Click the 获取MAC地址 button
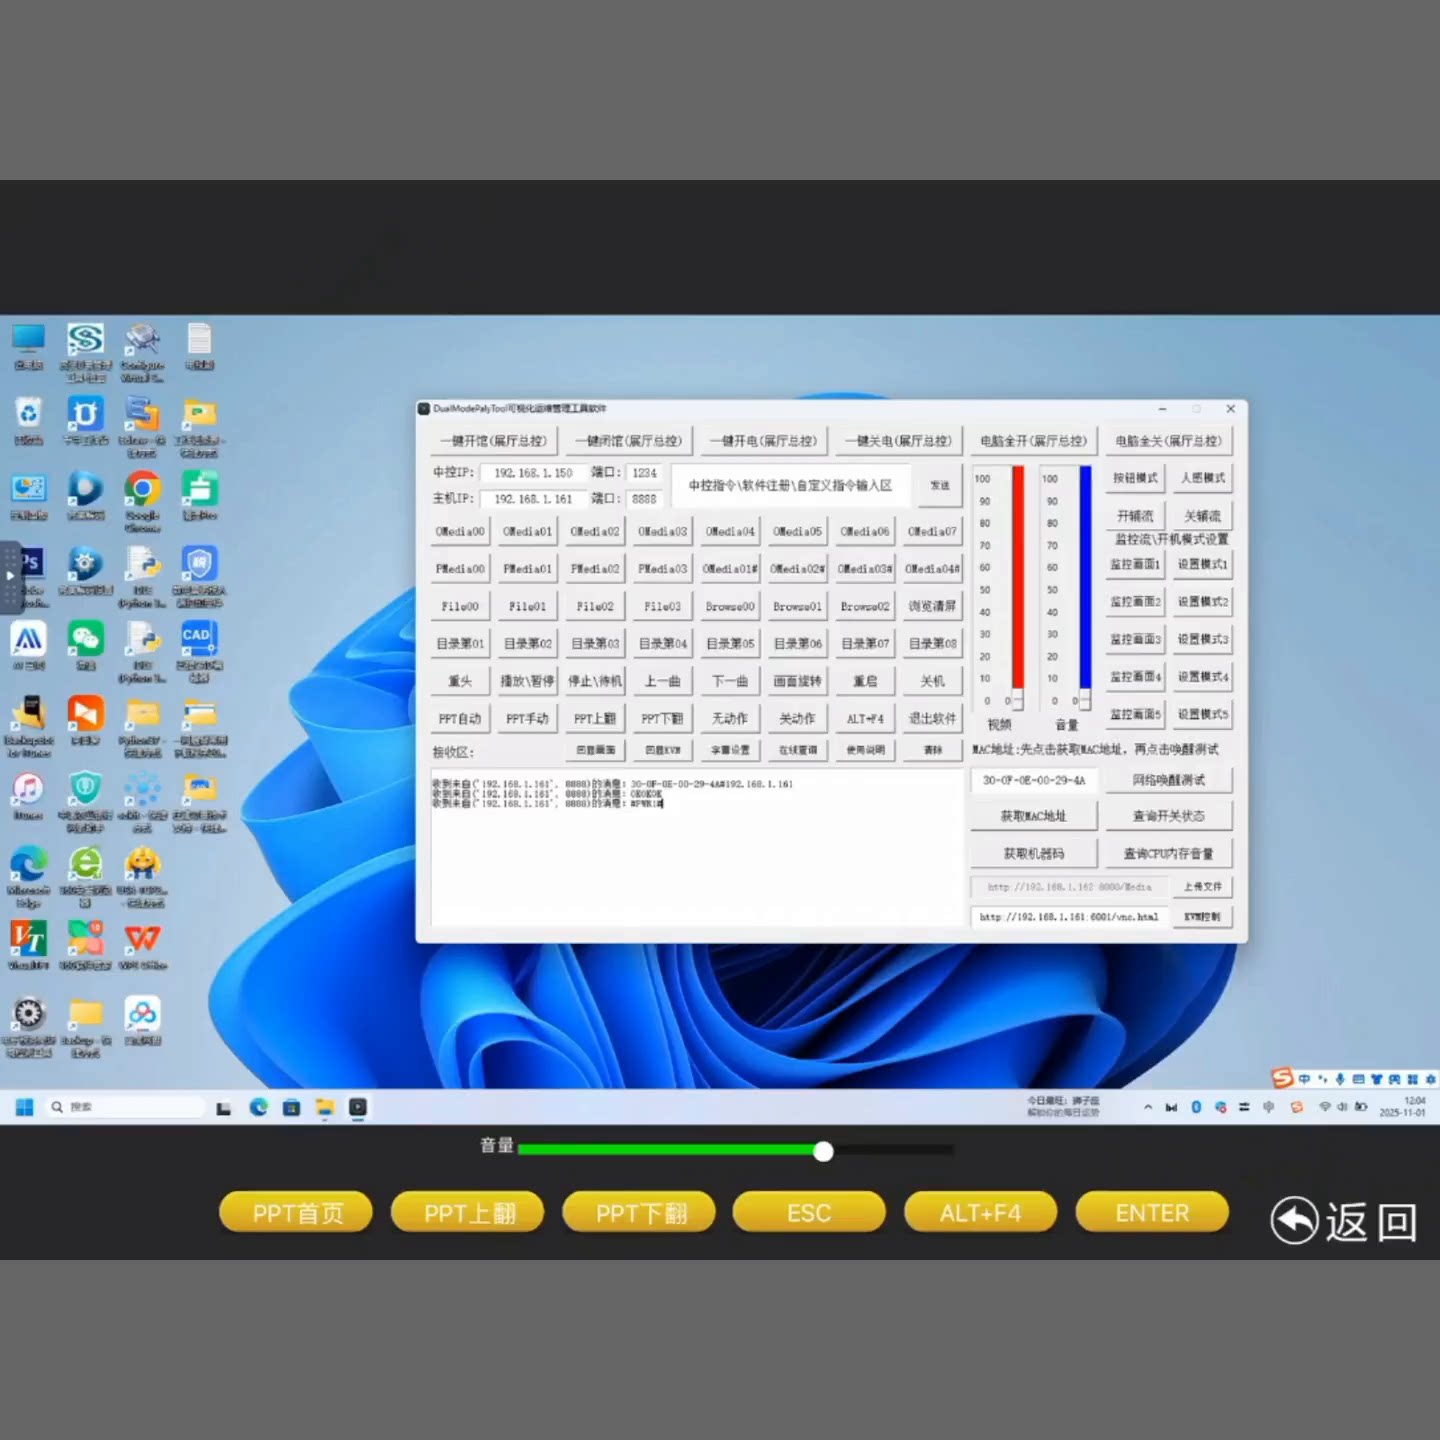The image size is (1440, 1440). tap(1034, 816)
